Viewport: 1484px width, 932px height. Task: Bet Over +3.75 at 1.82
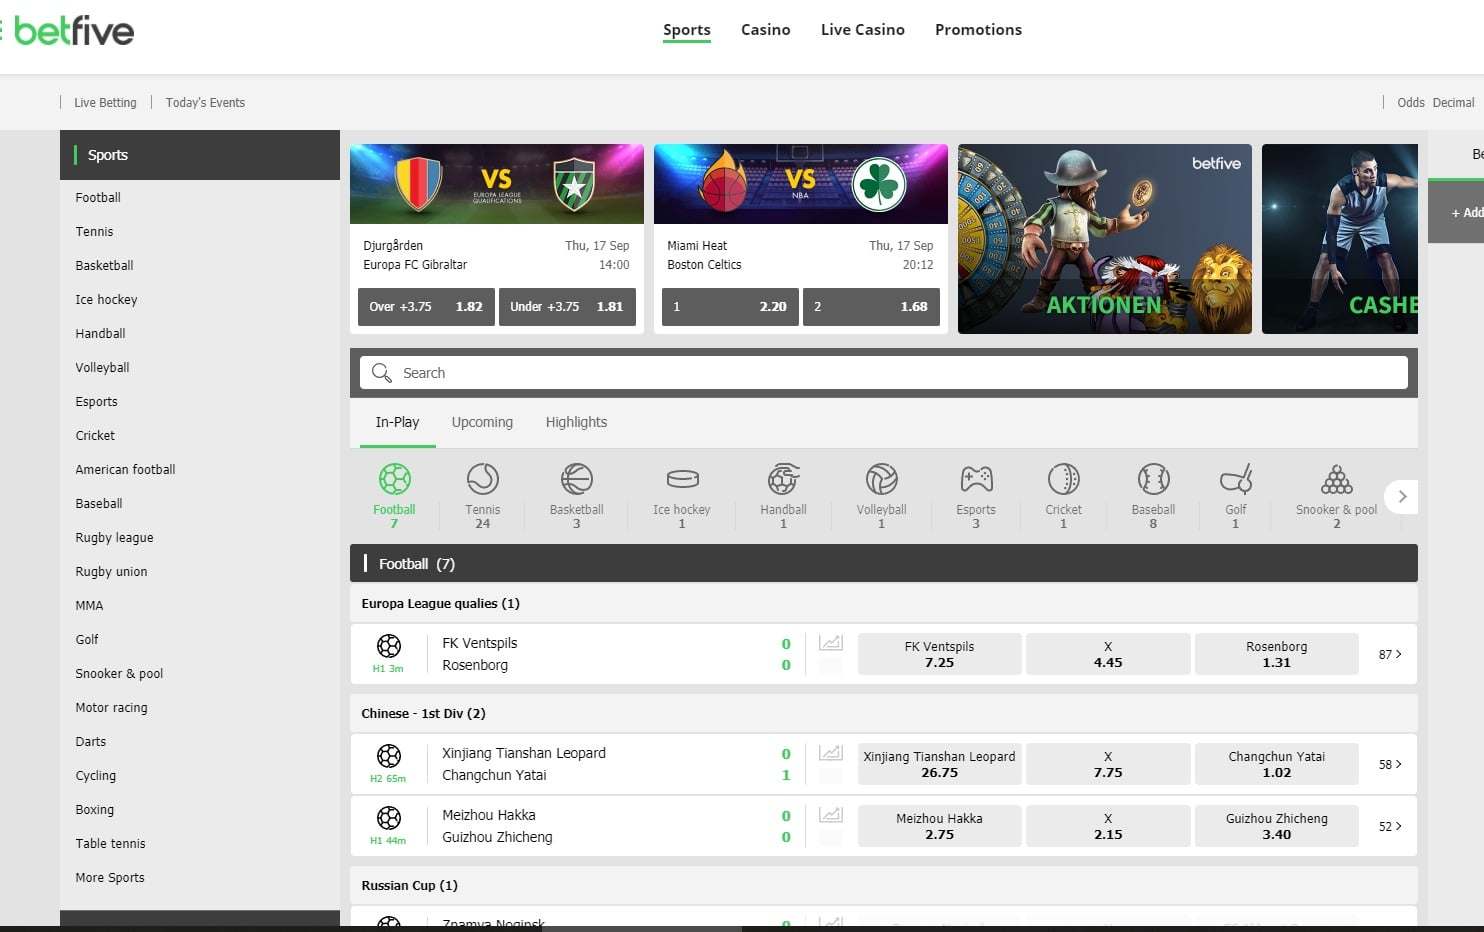point(426,307)
